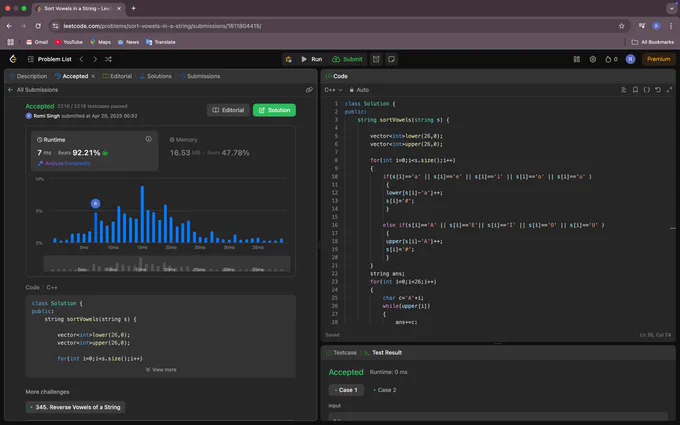Open Editorial button in submission result
The height and width of the screenshot is (425, 680).
point(228,110)
